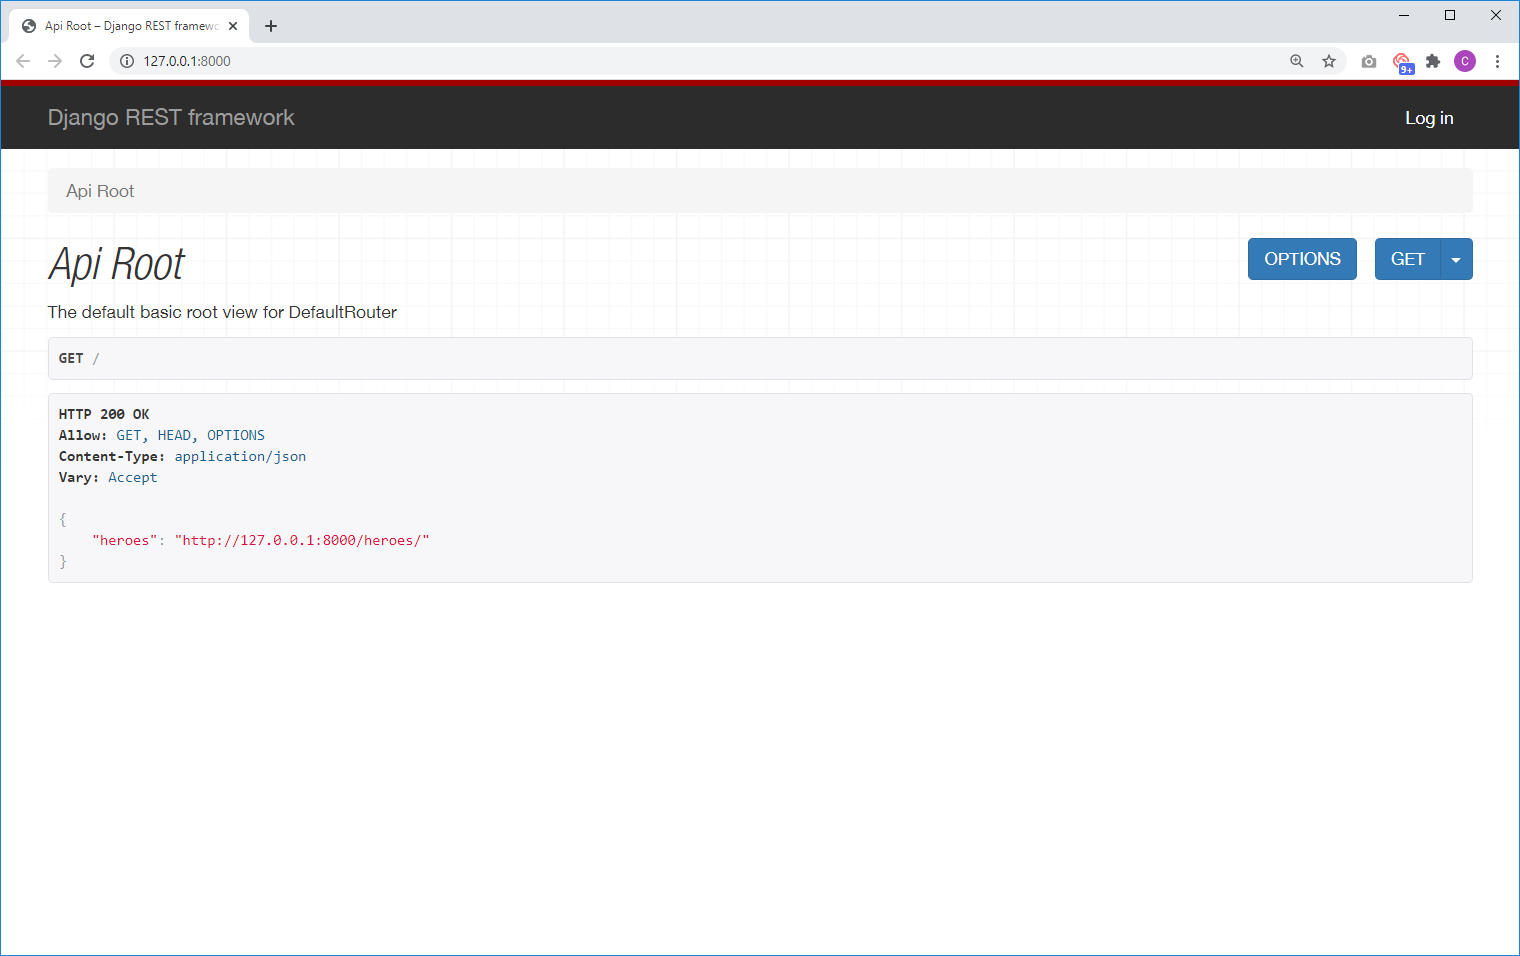Open a new browser tab
Viewport: 1520px width, 956px height.
pyautogui.click(x=271, y=26)
